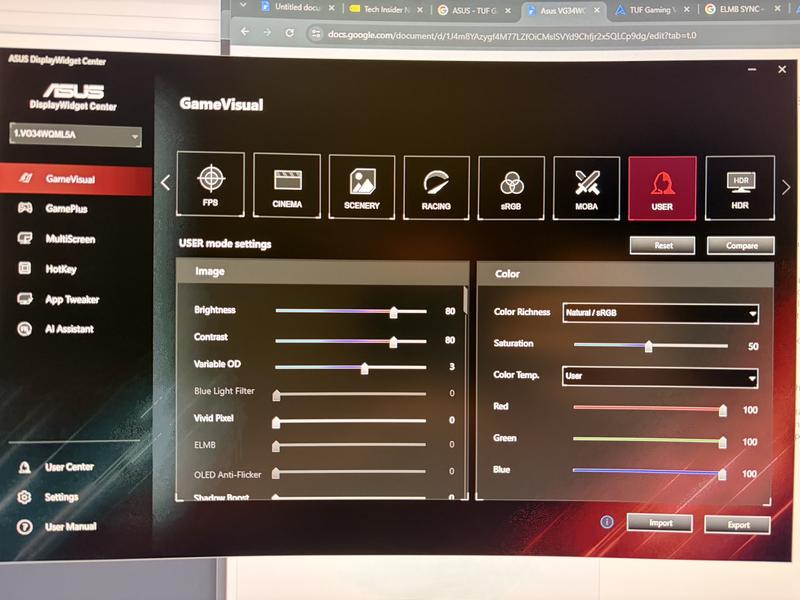Show previous GameVisual modes with left arrow
This screenshot has height=600, width=800.
point(165,183)
